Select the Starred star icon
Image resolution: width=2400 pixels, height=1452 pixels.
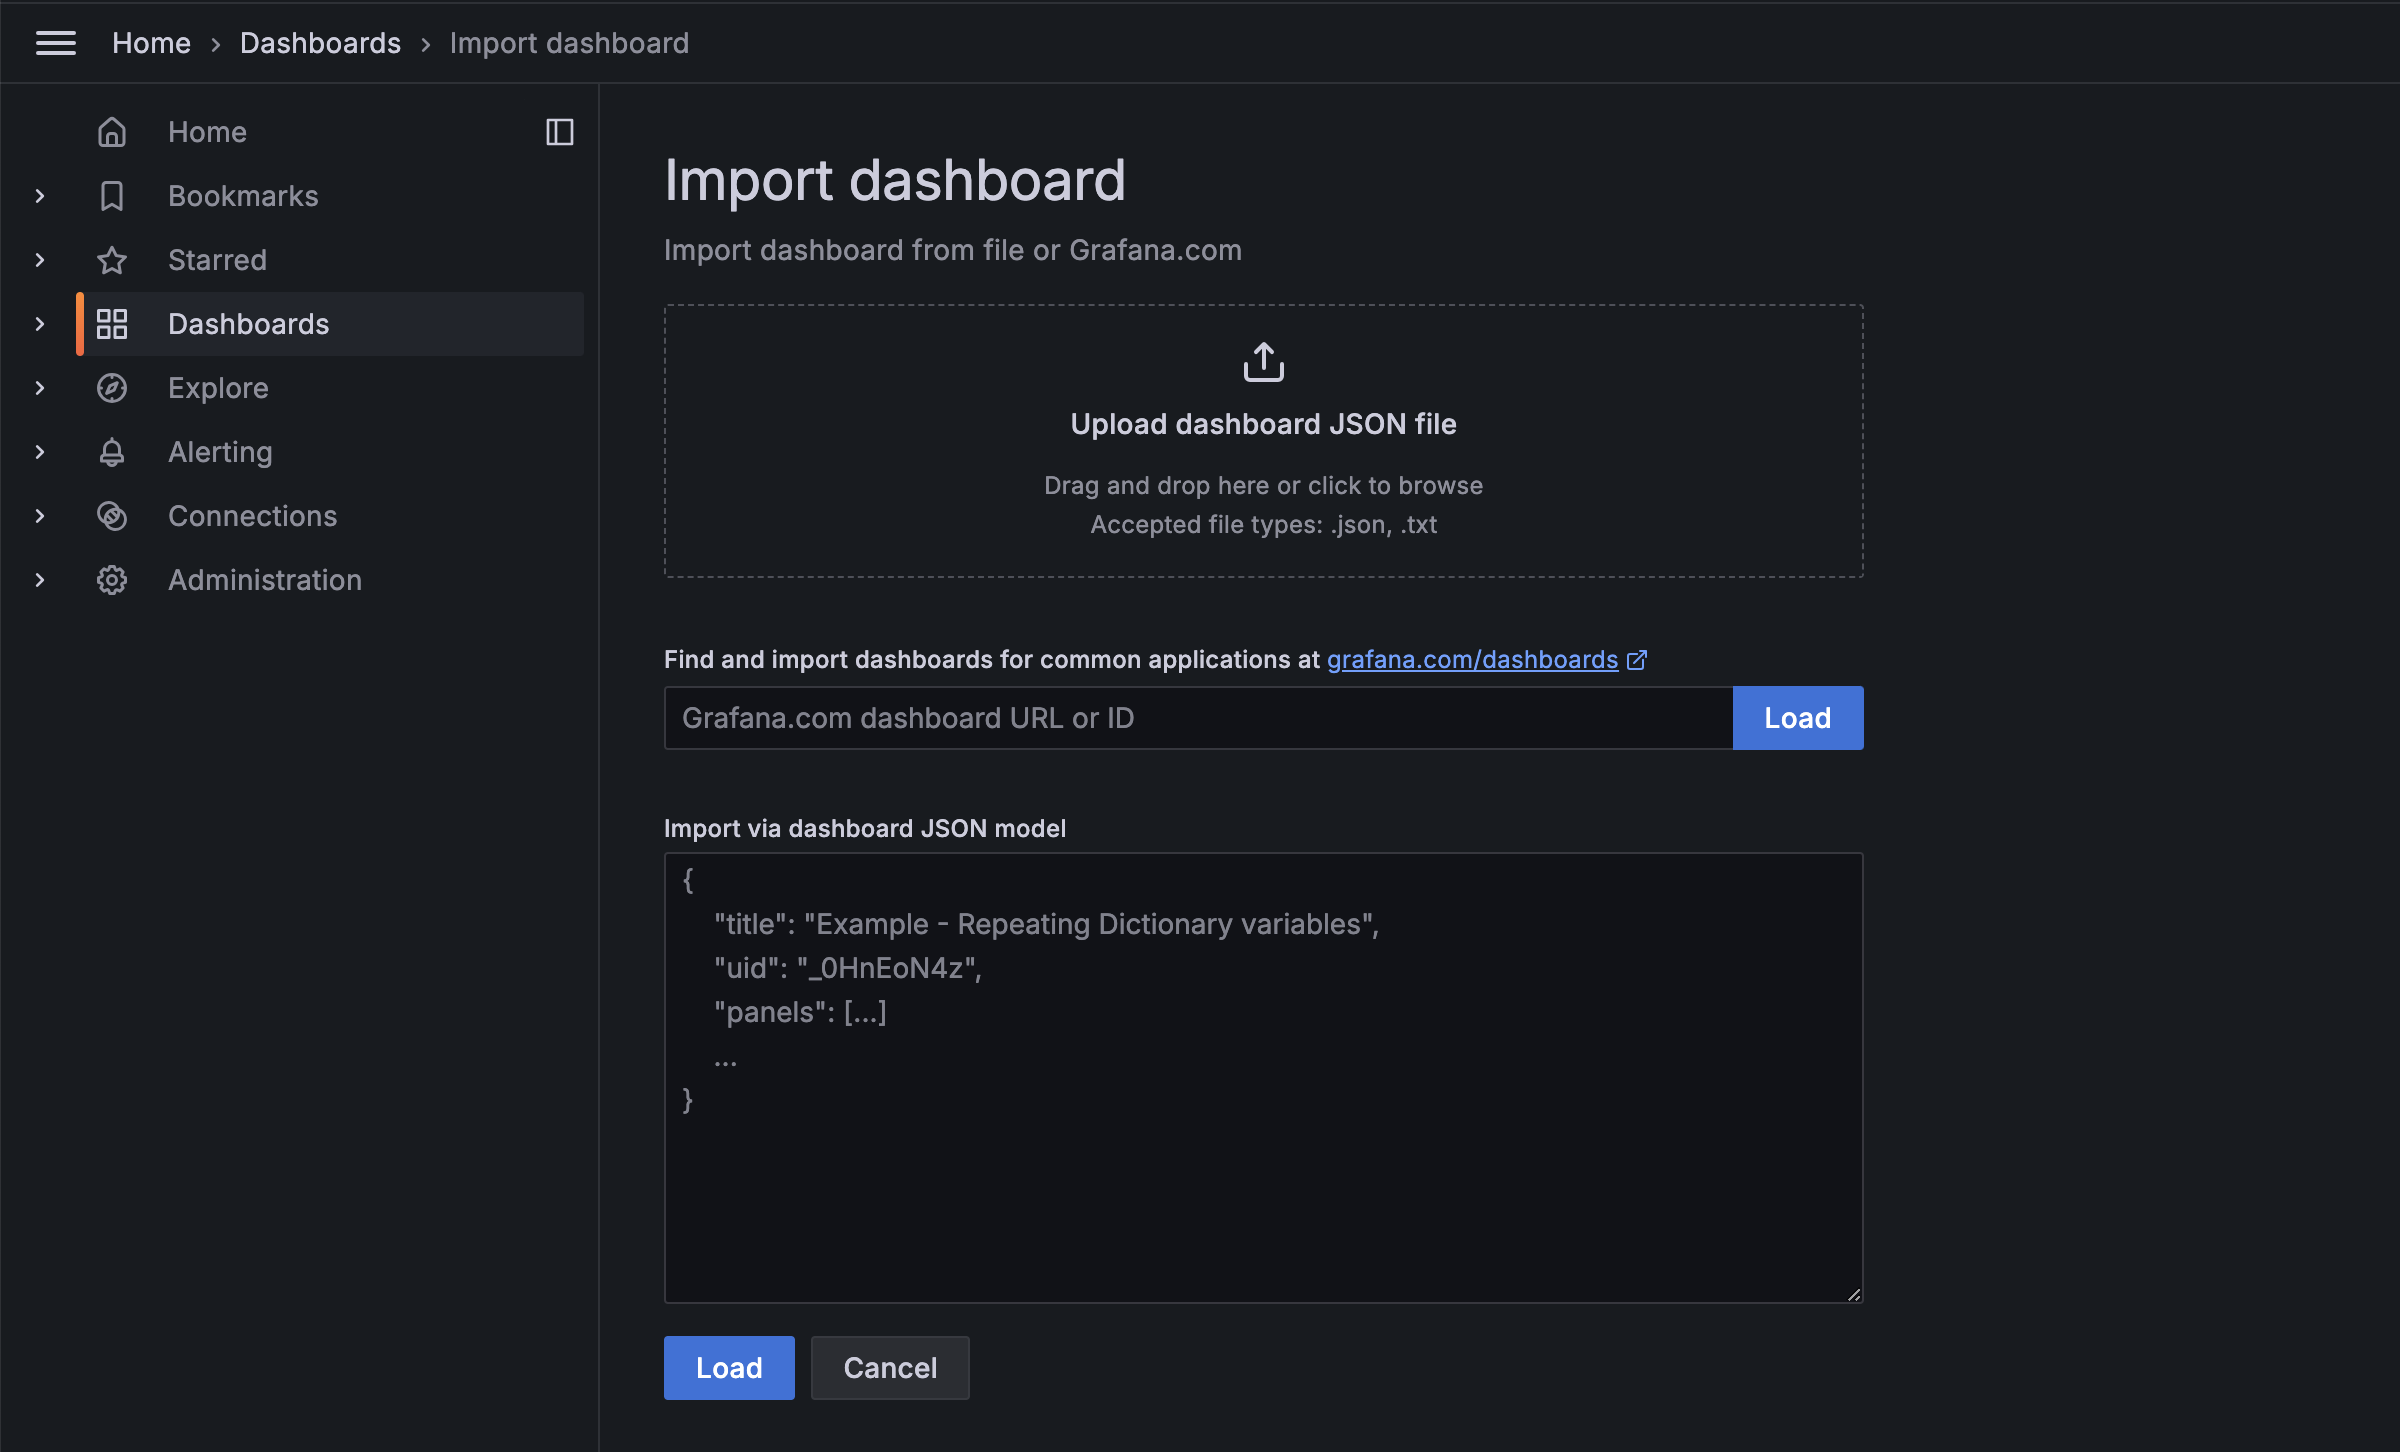click(112, 260)
